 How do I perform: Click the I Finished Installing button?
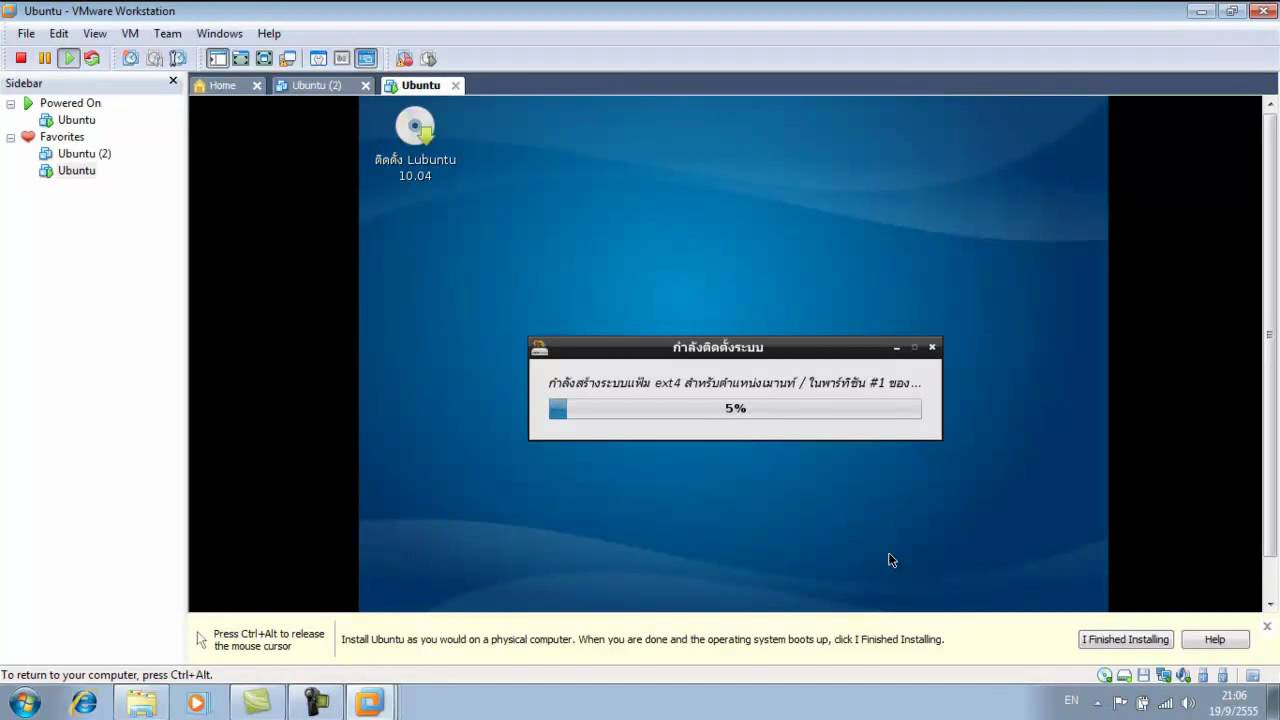point(1125,640)
